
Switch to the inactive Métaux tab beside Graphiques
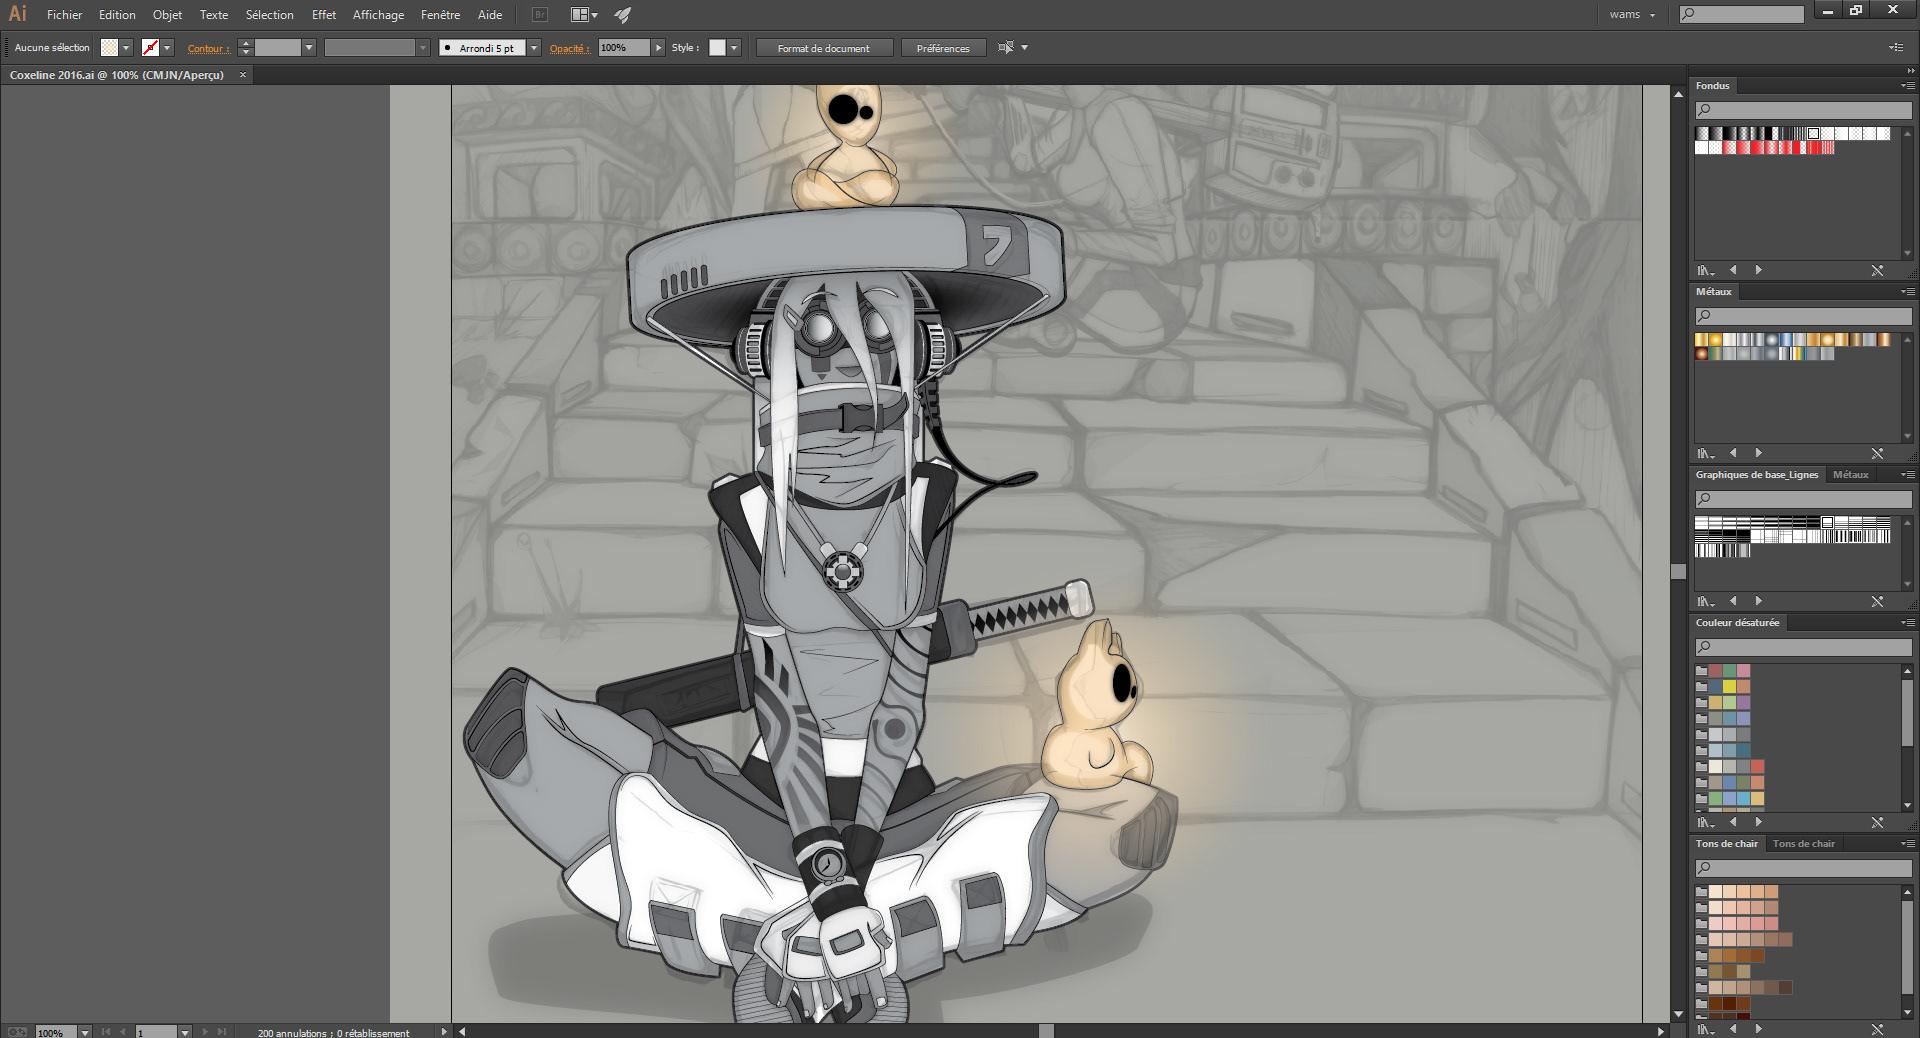[1850, 475]
